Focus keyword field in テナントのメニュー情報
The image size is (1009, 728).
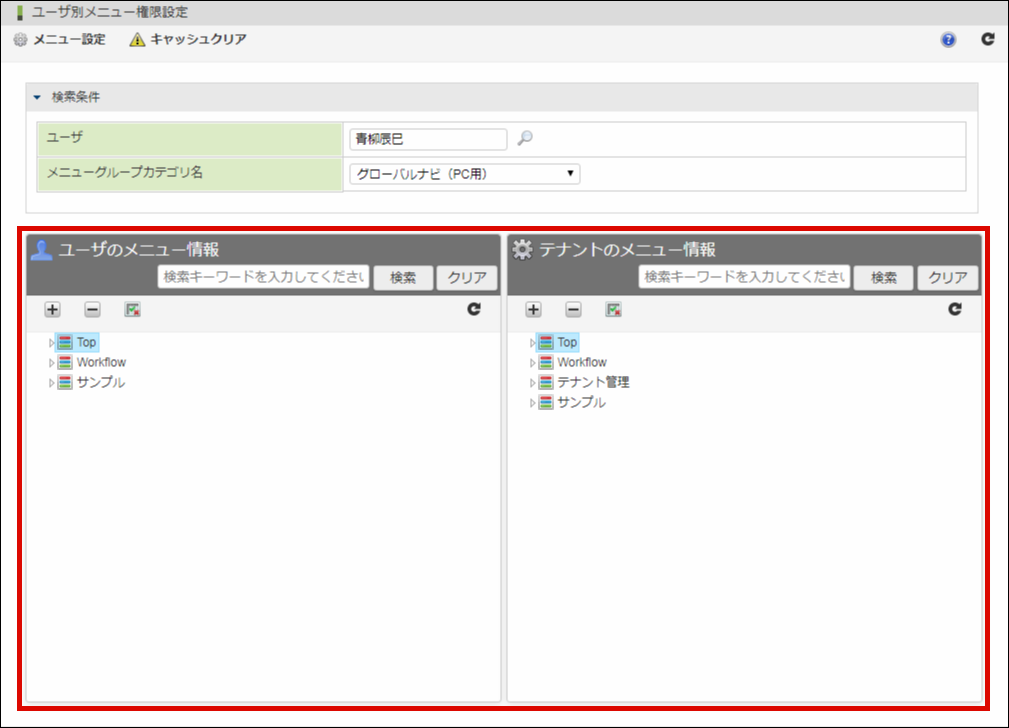pos(744,277)
